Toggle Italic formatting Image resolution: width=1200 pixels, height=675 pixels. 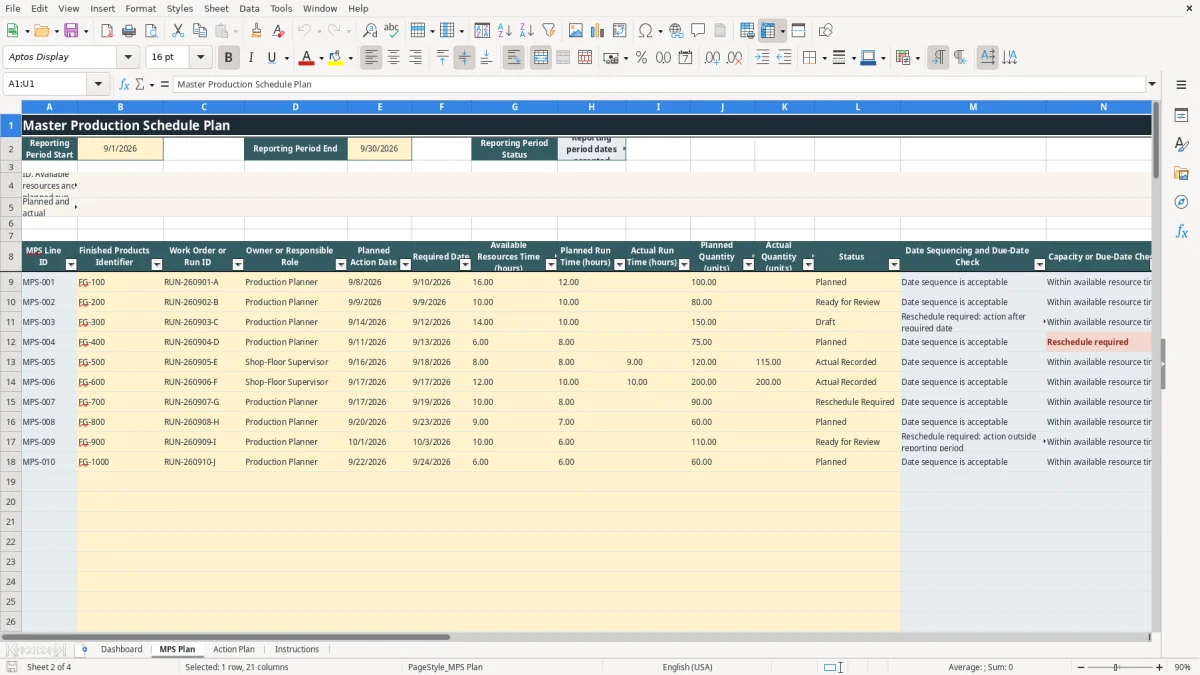click(x=251, y=58)
